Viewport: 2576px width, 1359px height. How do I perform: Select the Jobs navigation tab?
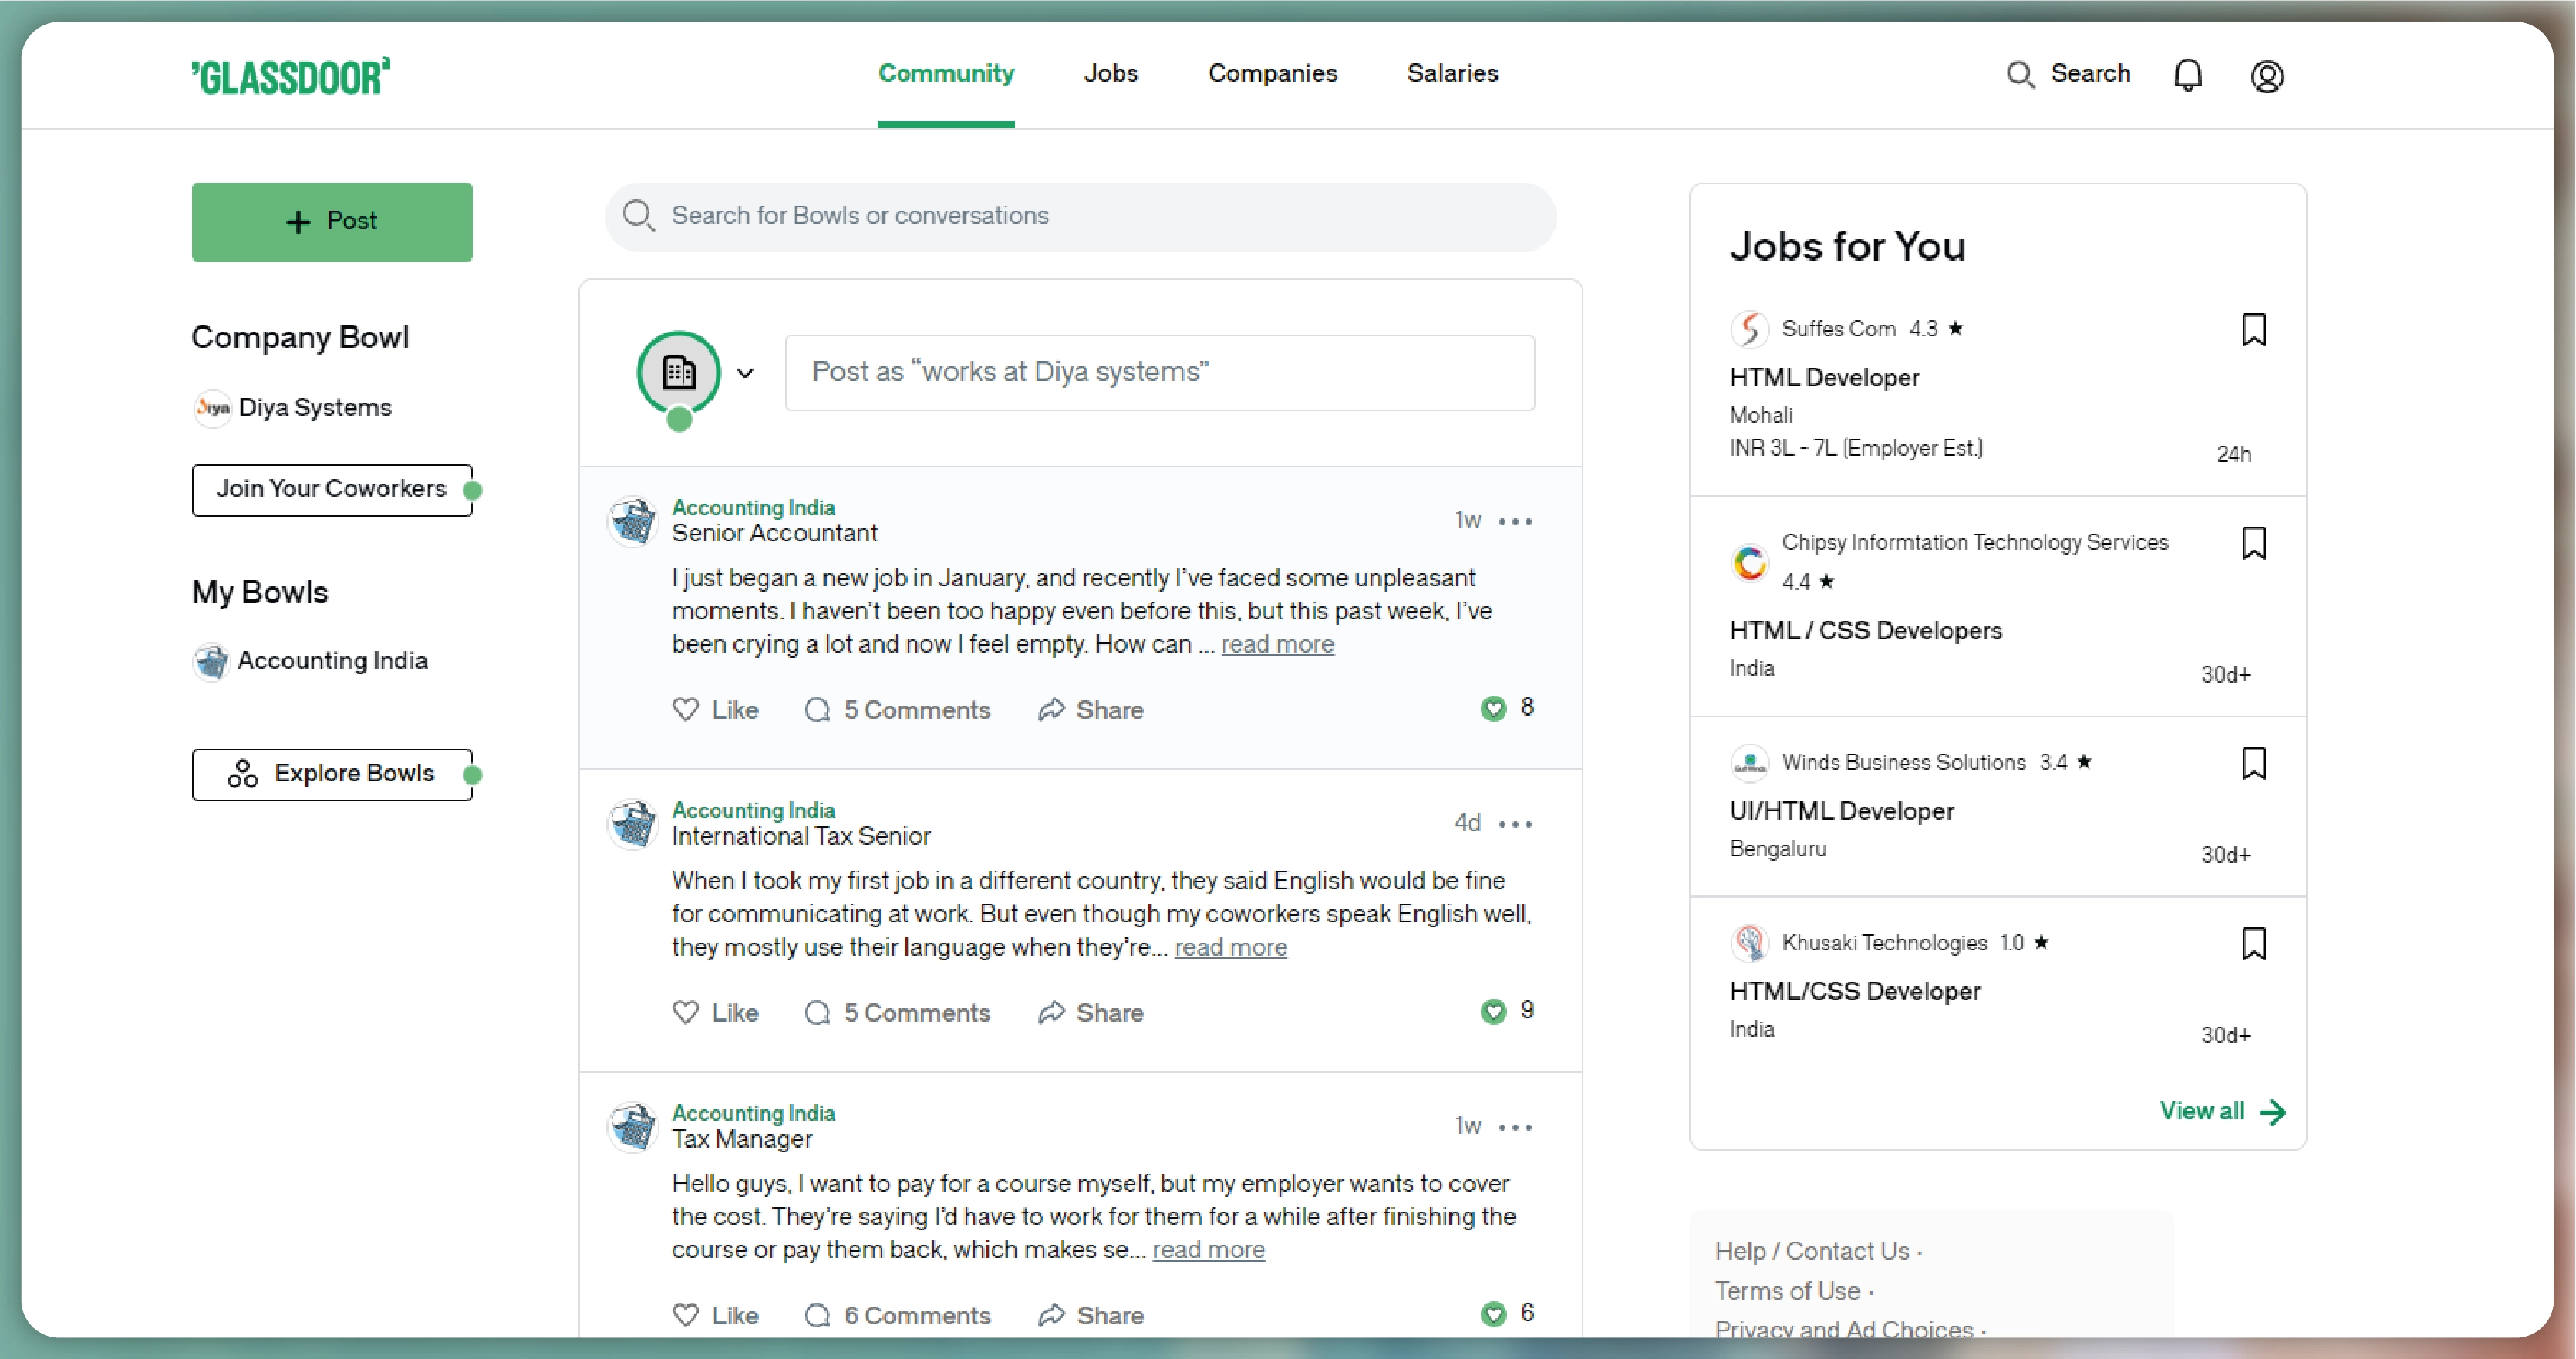pyautogui.click(x=1111, y=73)
